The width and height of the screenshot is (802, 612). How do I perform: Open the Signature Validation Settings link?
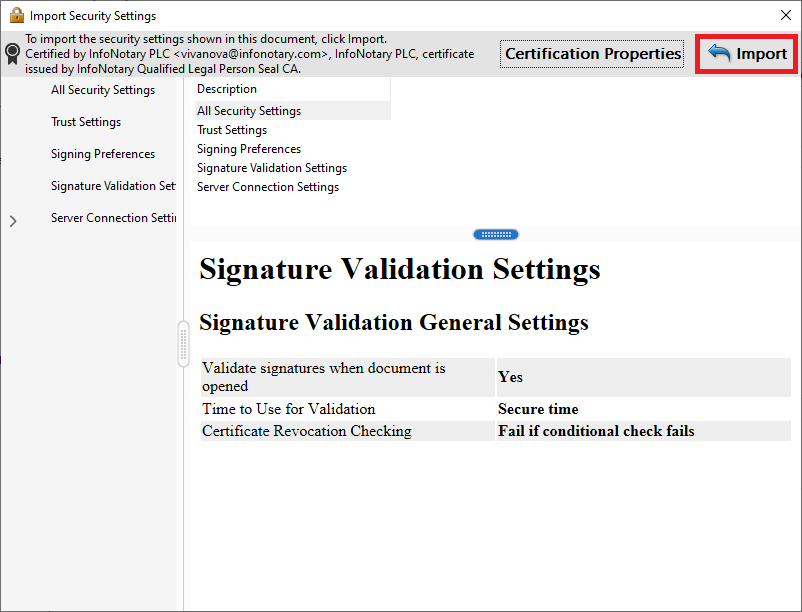pyautogui.click(x=271, y=167)
